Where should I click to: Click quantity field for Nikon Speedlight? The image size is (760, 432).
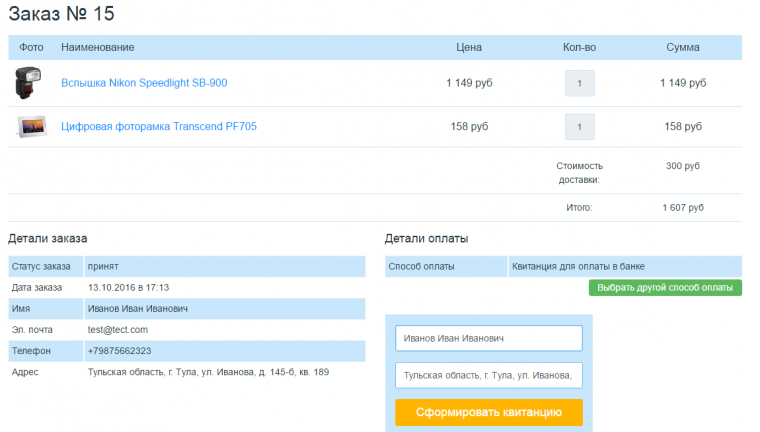point(579,83)
